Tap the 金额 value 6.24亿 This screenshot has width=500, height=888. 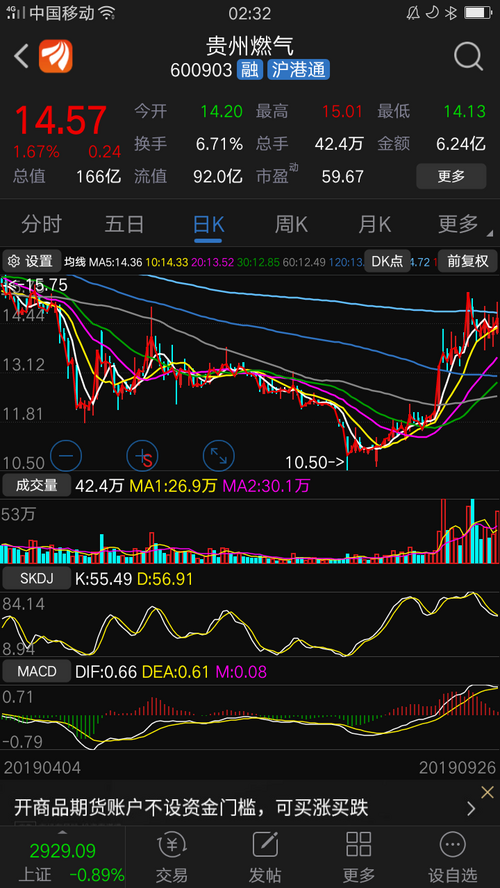tap(461, 144)
